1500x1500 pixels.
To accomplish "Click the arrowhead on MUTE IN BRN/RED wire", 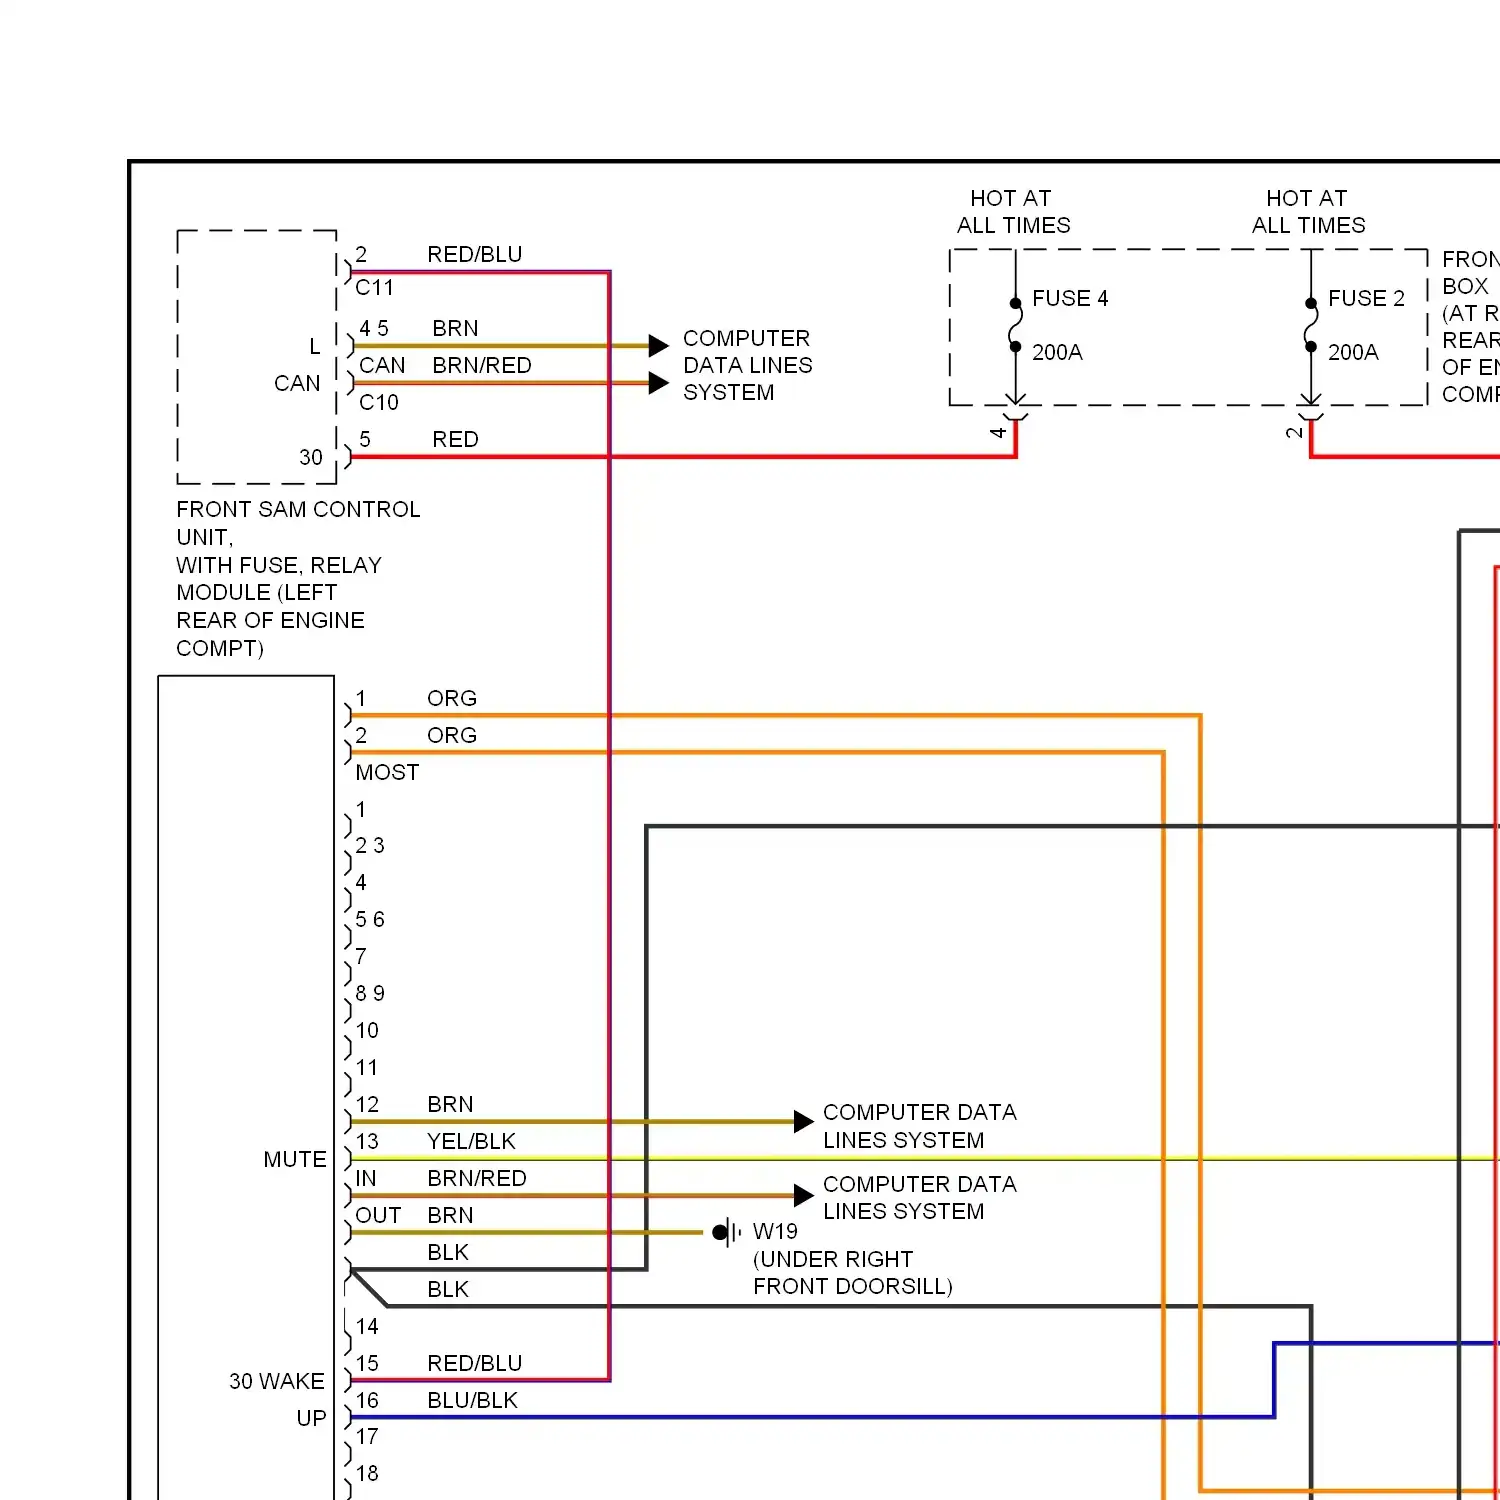I will [x=804, y=1195].
